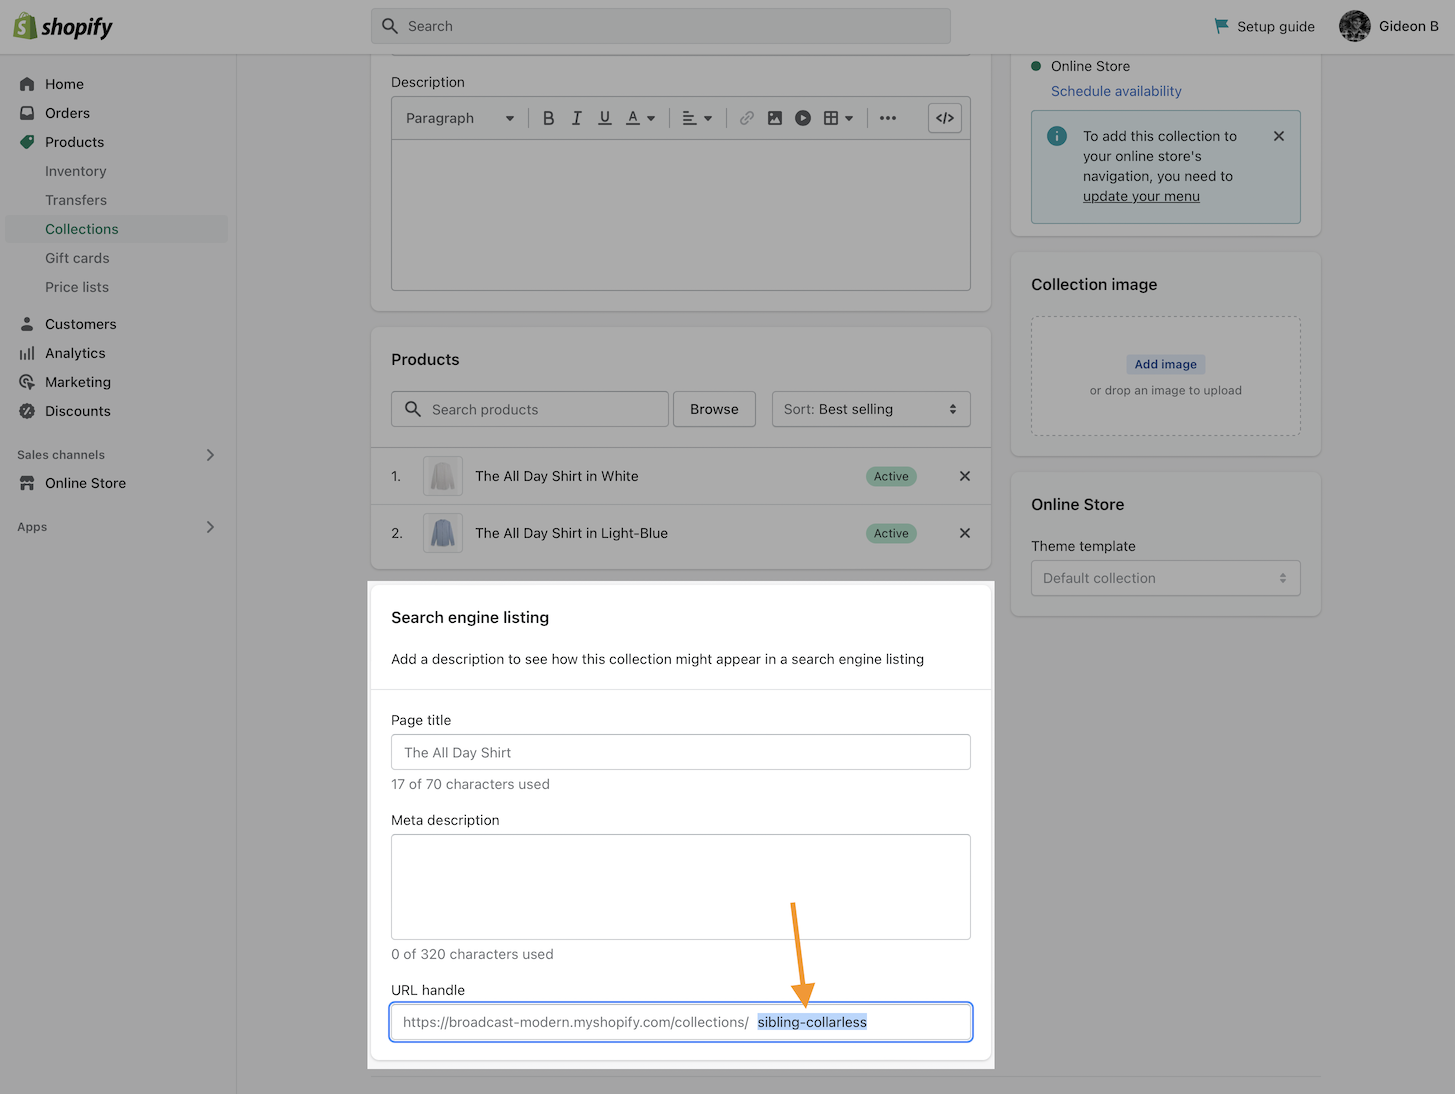Click the Page title input field
This screenshot has width=1455, height=1094.
(680, 752)
